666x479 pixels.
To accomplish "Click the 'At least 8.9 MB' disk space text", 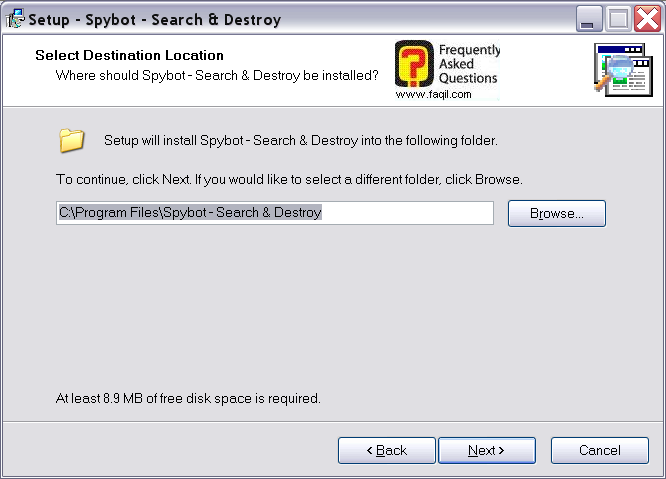I will (188, 398).
